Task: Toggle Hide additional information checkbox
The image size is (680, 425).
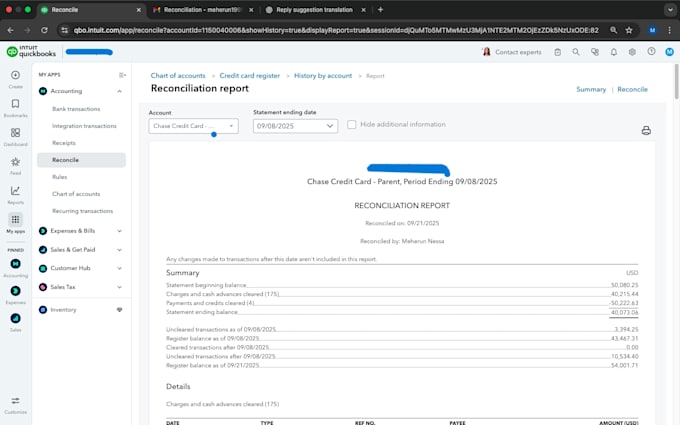Action: [x=352, y=124]
